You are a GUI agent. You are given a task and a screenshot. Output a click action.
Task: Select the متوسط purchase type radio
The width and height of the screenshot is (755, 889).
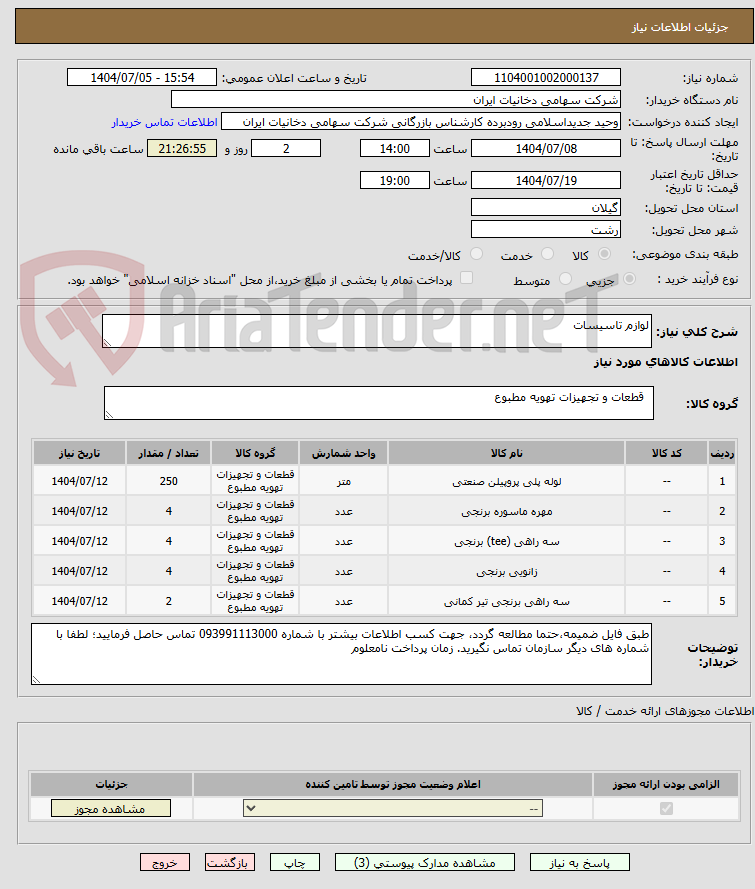click(x=565, y=279)
